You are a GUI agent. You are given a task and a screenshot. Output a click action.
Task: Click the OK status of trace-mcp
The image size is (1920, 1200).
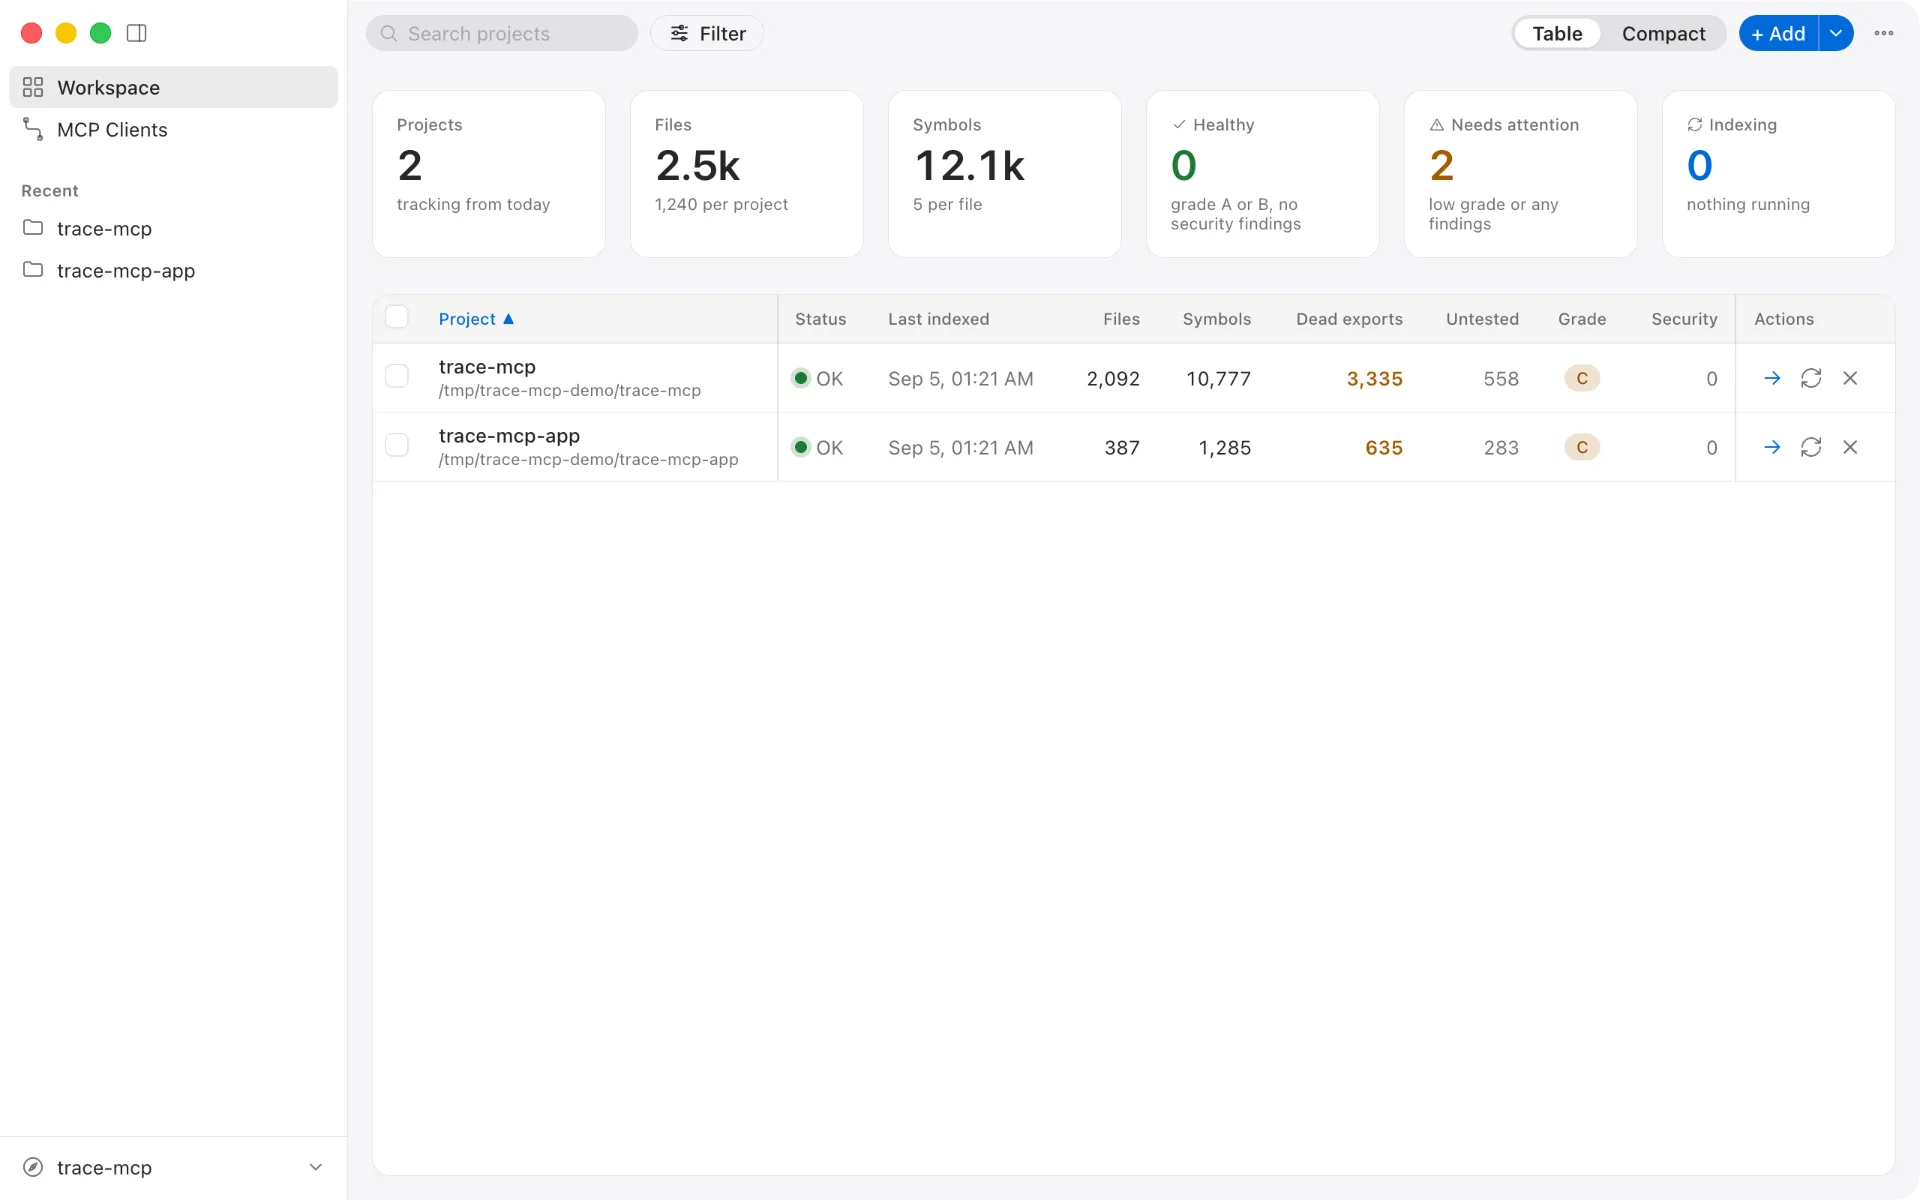[x=817, y=378]
